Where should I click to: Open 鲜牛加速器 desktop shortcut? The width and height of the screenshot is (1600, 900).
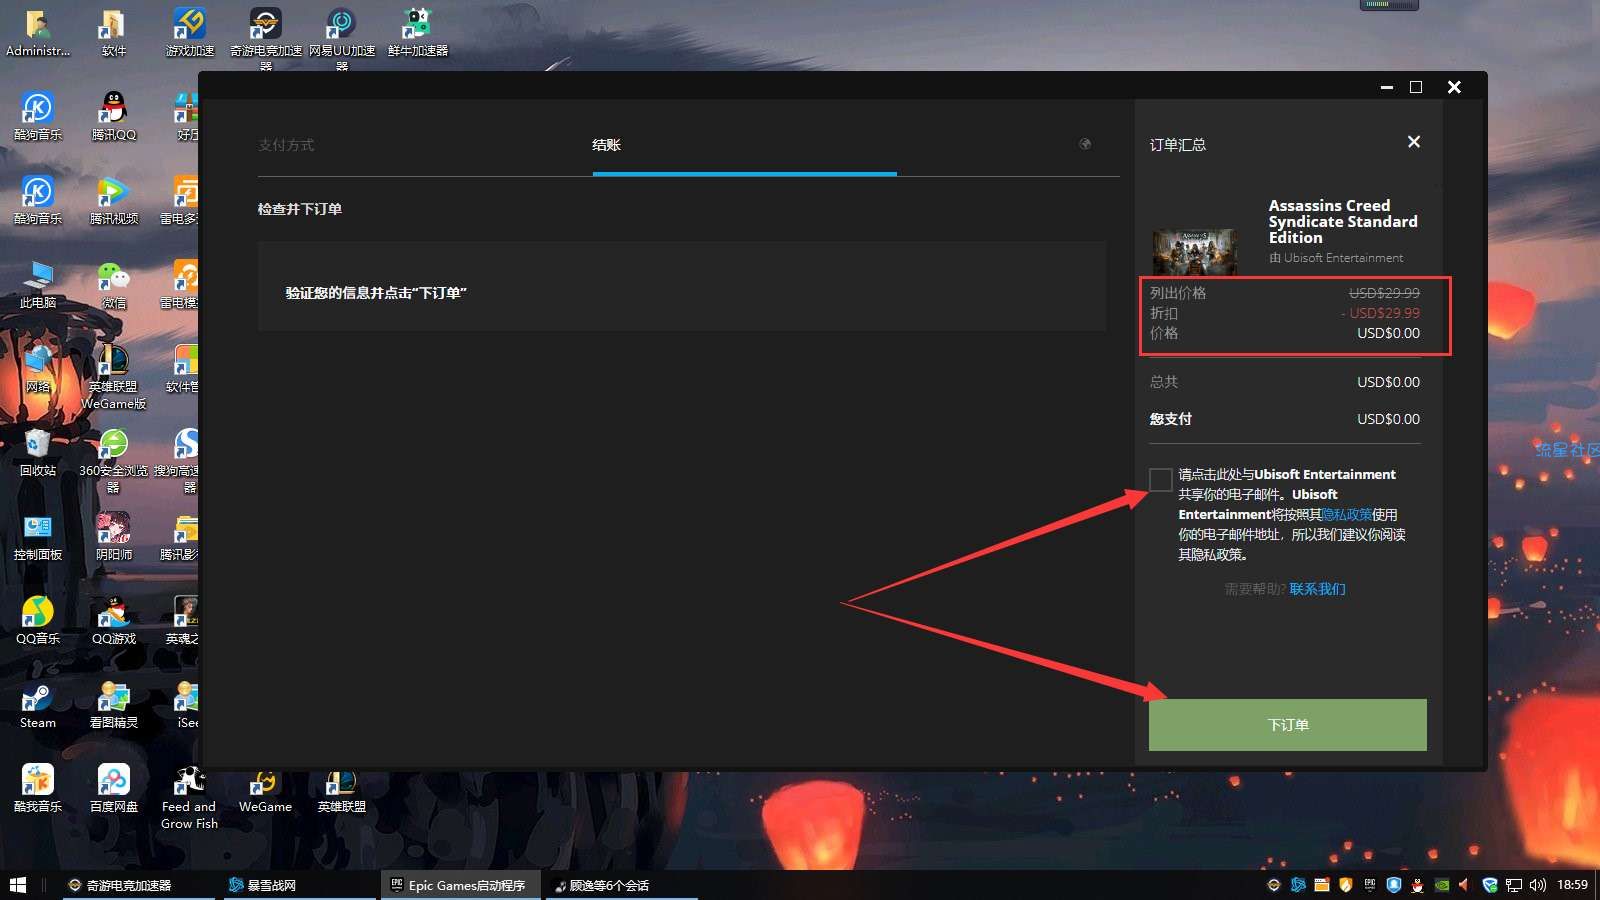click(418, 33)
